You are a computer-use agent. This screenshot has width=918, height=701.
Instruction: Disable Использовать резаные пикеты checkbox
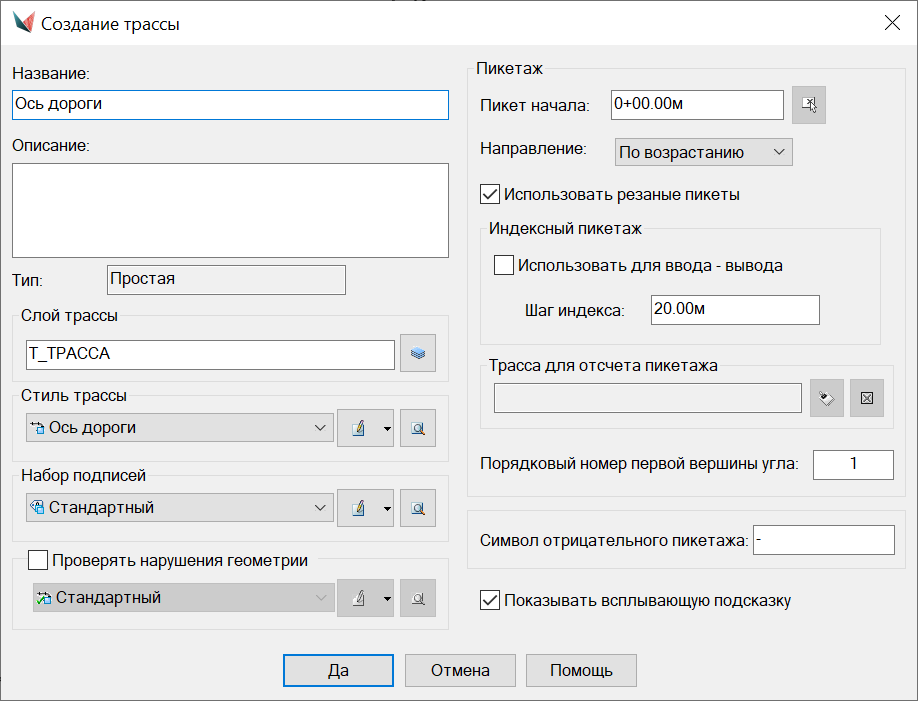coord(490,194)
